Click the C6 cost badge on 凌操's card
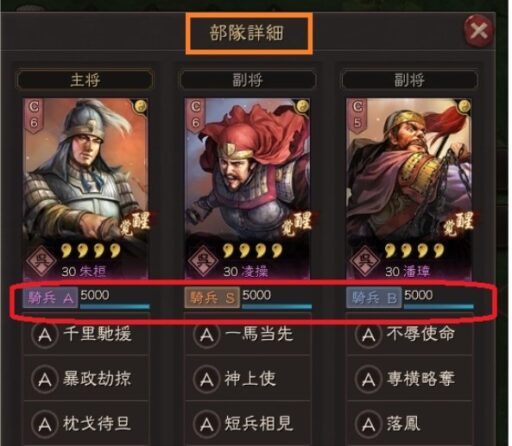This screenshot has height=446, width=512. click(196, 115)
